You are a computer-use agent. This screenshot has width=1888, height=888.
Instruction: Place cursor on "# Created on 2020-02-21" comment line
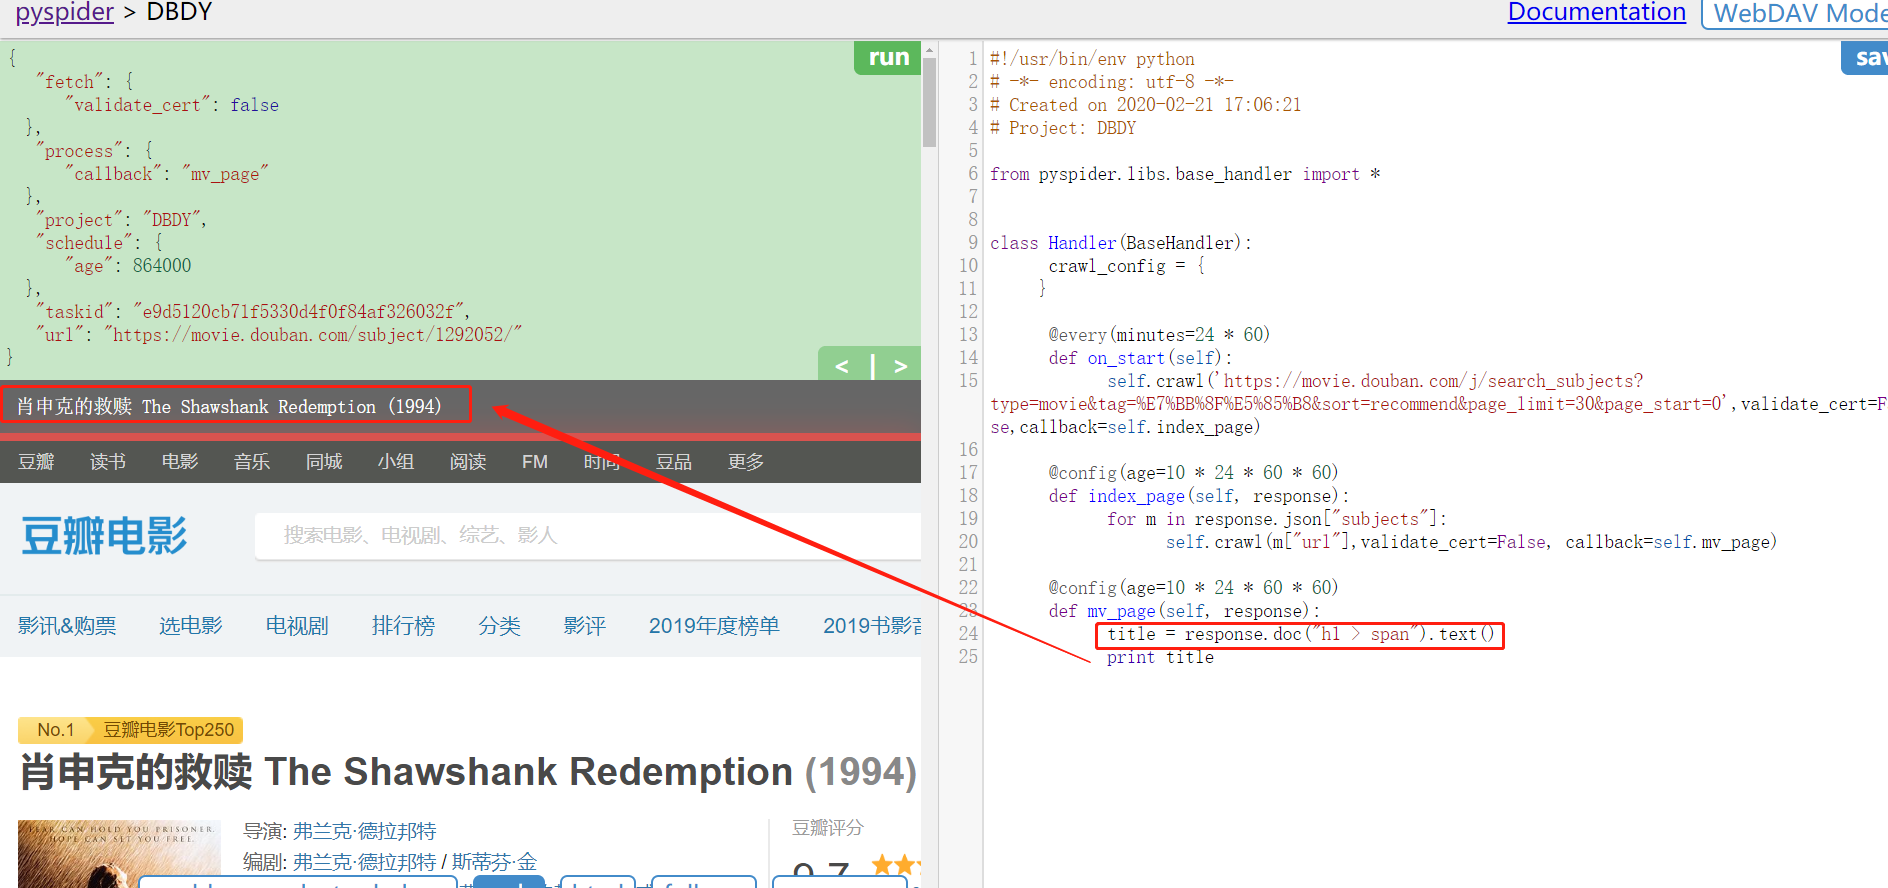1146,105
